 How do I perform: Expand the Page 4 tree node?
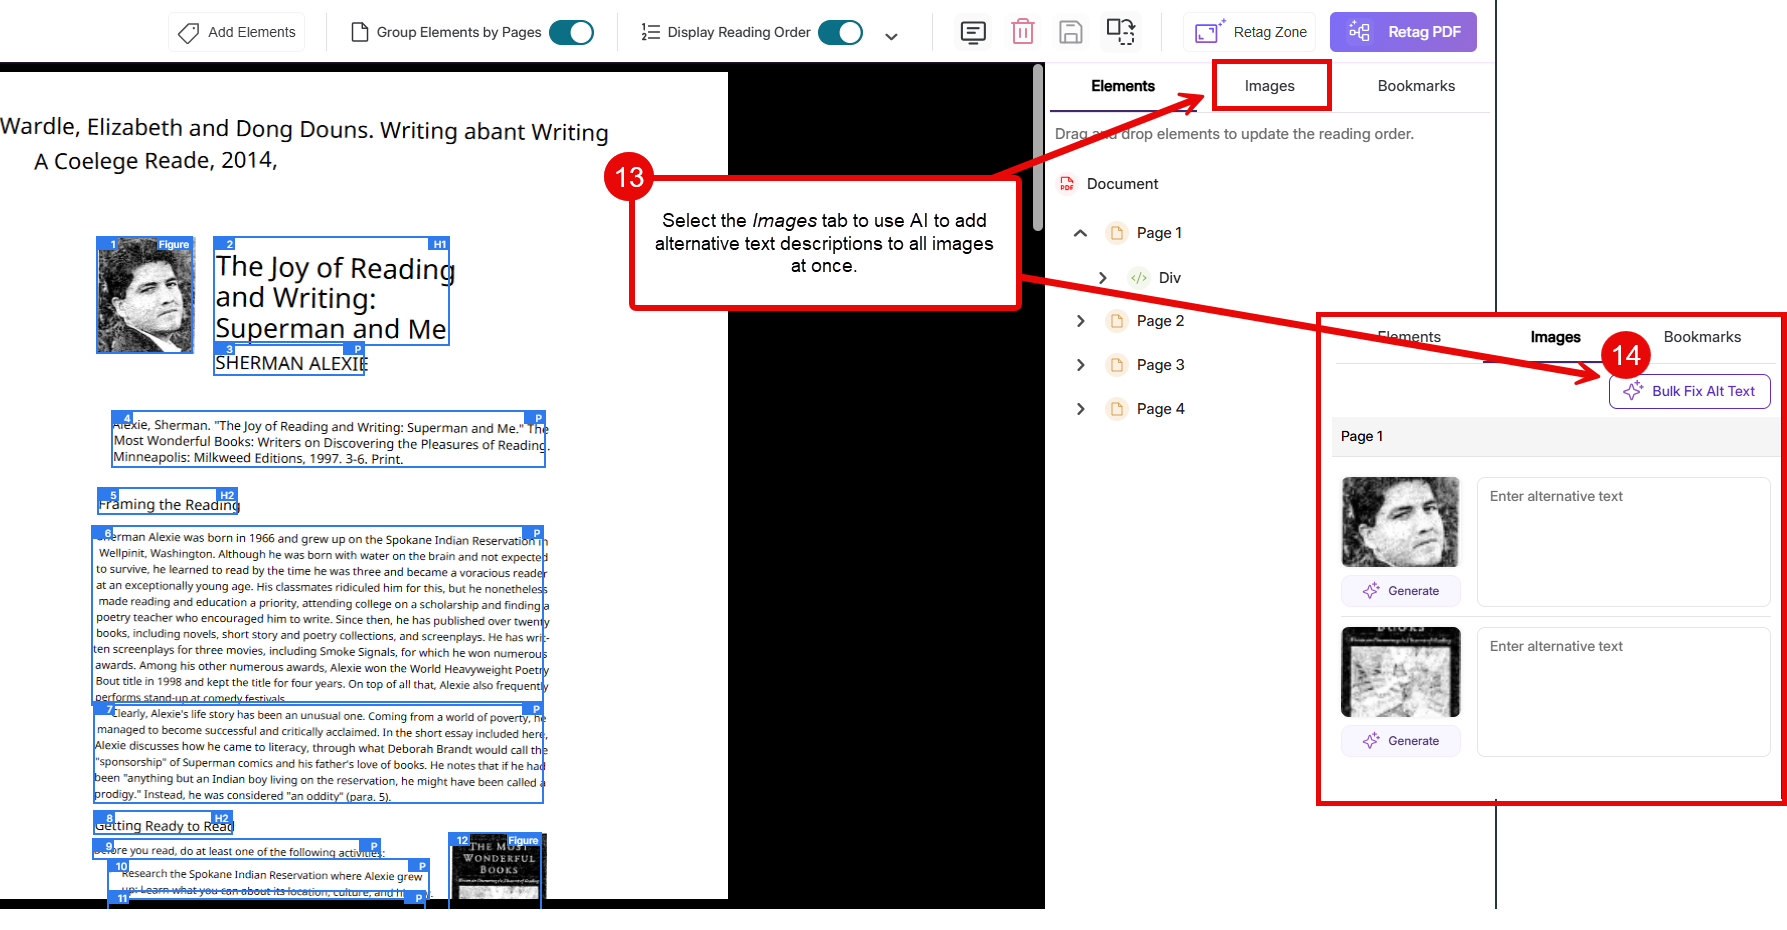(1080, 409)
